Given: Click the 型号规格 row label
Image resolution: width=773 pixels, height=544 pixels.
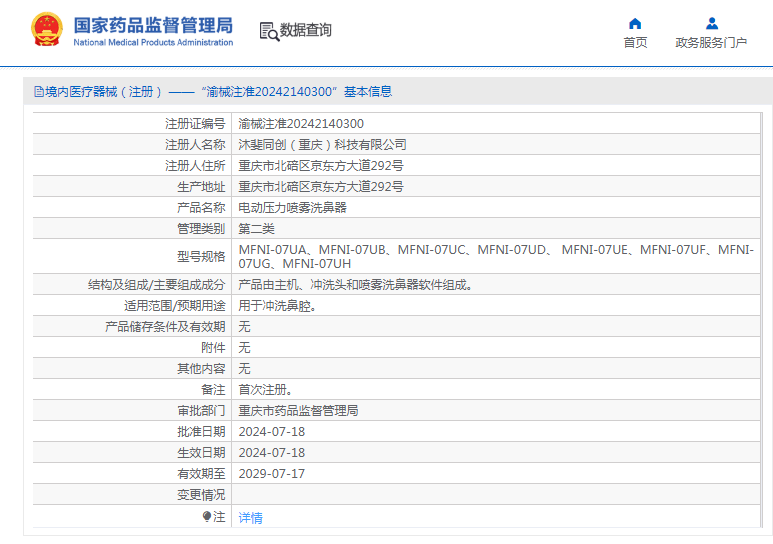Looking at the screenshot, I should pos(201,256).
